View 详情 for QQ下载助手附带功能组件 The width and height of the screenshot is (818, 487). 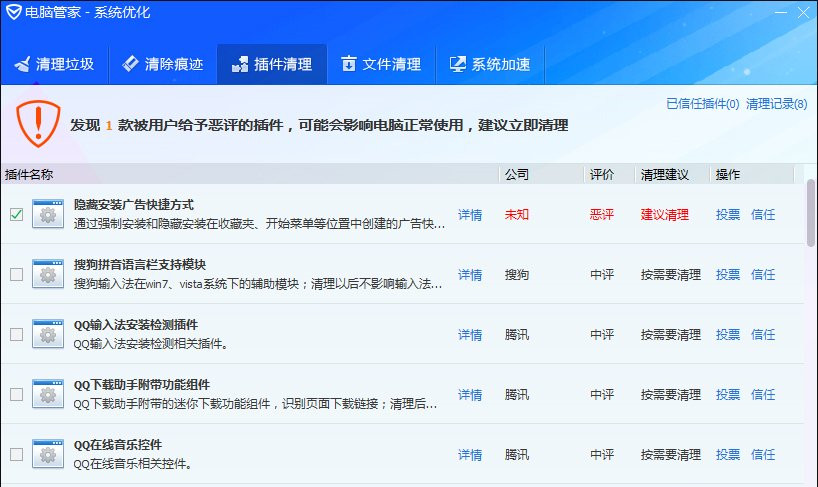click(470, 395)
